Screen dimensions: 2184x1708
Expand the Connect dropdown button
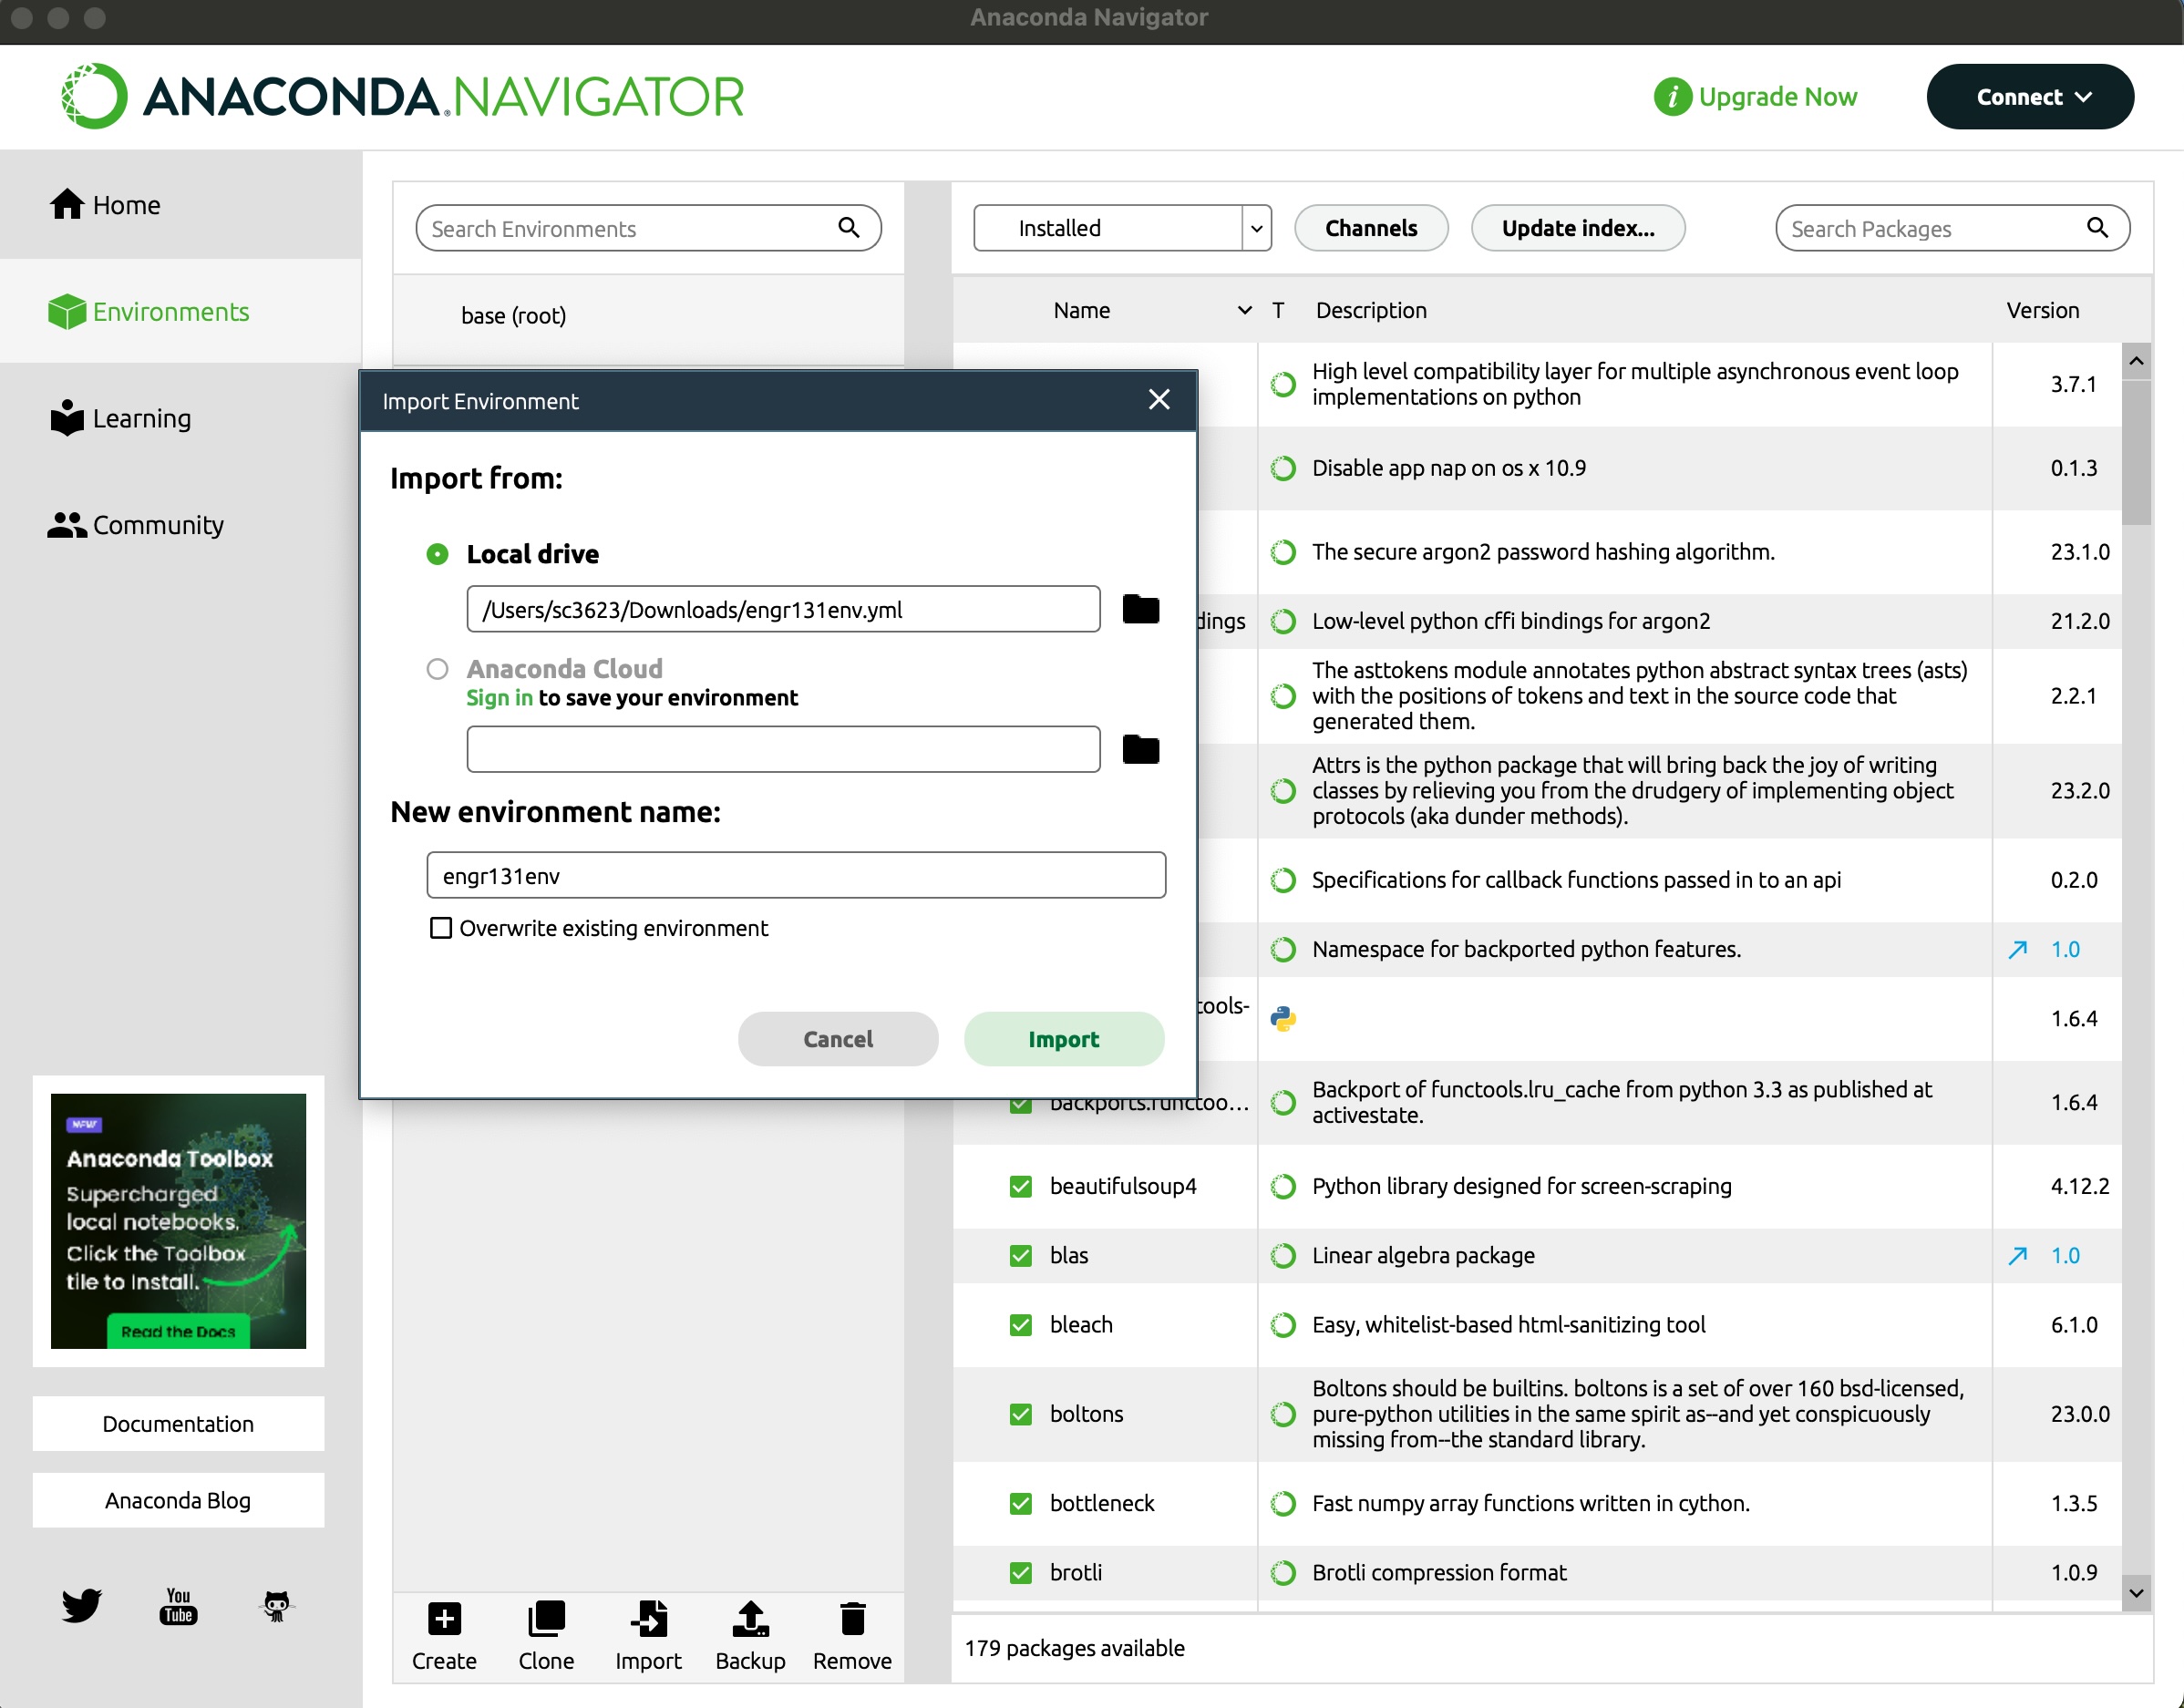point(2030,97)
